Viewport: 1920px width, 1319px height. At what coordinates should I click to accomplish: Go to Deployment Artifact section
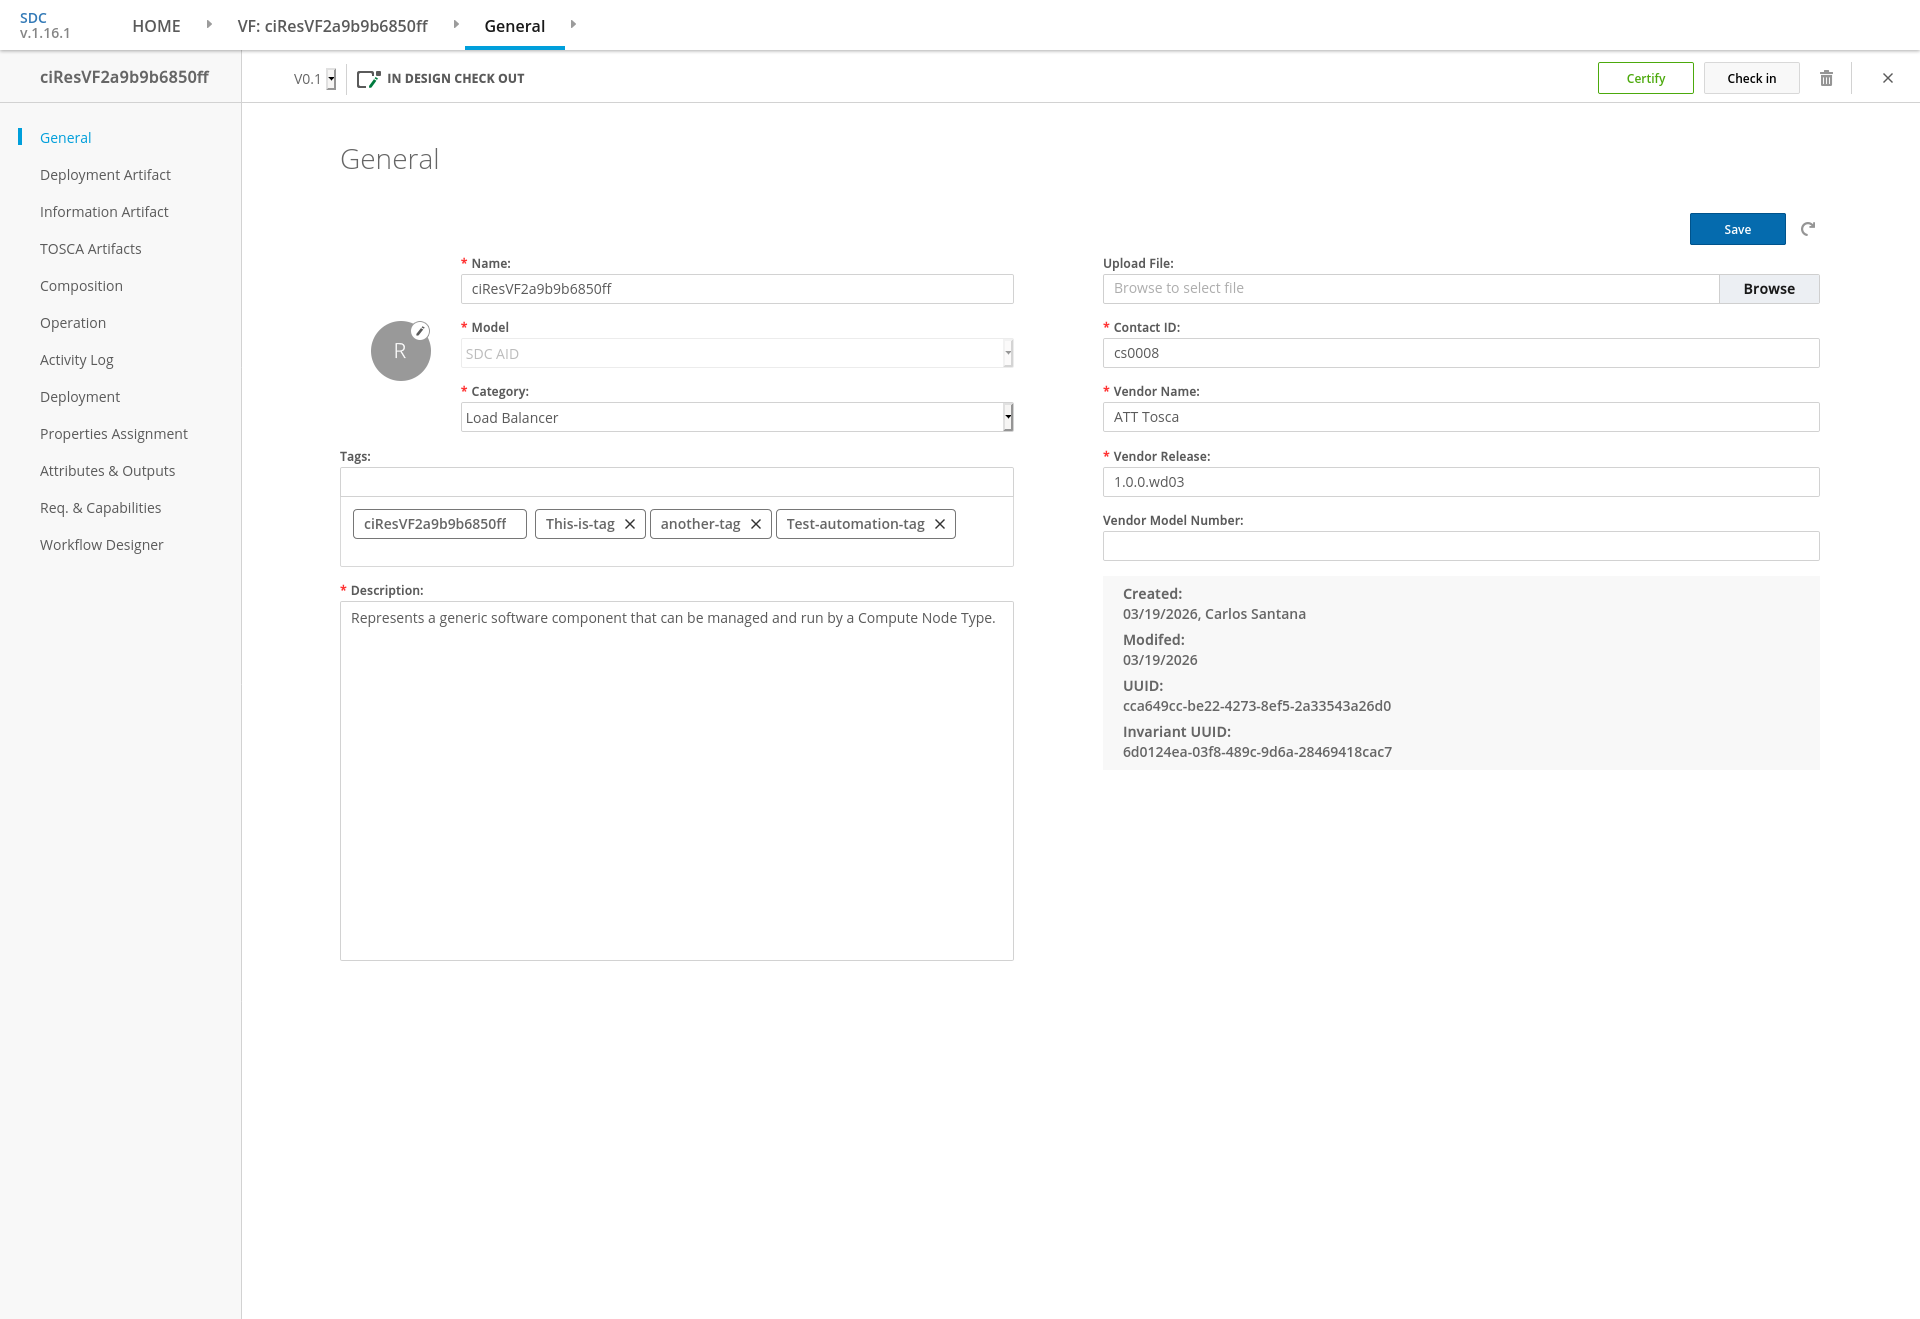(105, 175)
